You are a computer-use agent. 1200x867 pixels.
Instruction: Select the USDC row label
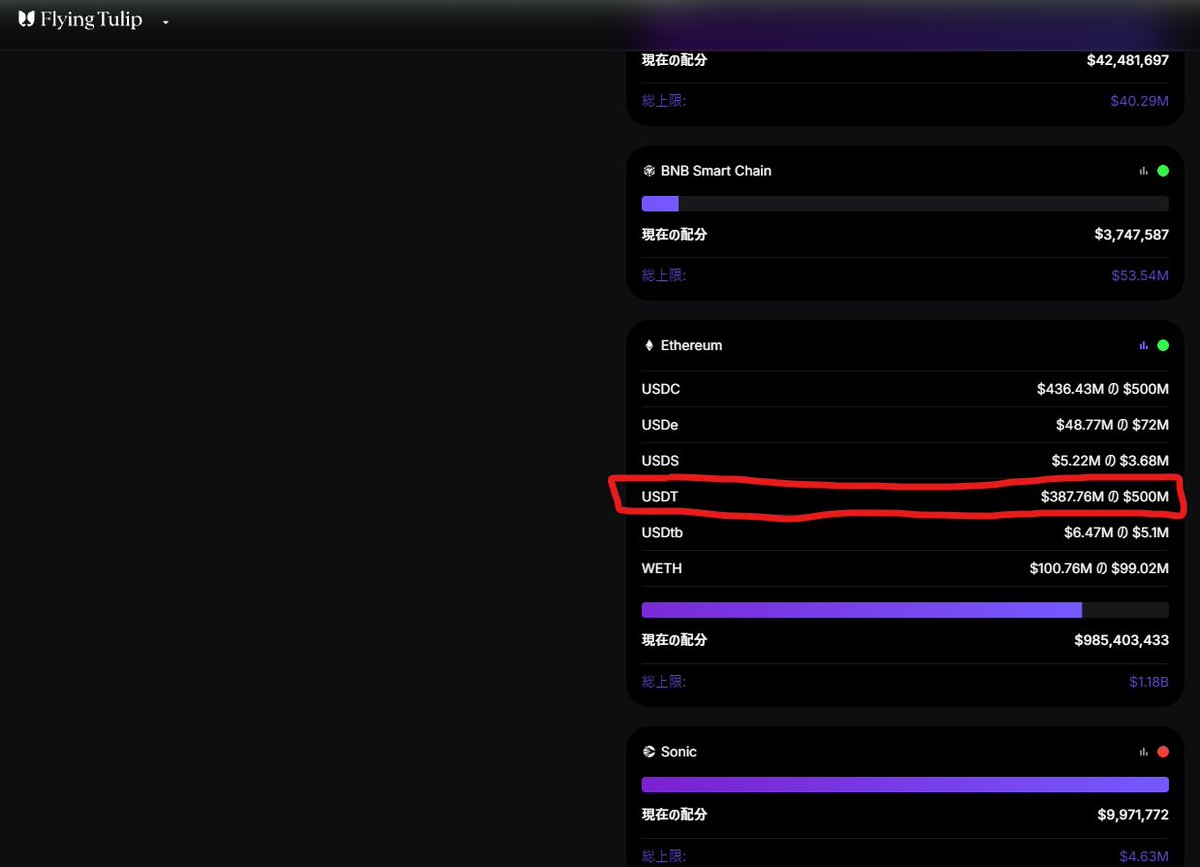[661, 389]
